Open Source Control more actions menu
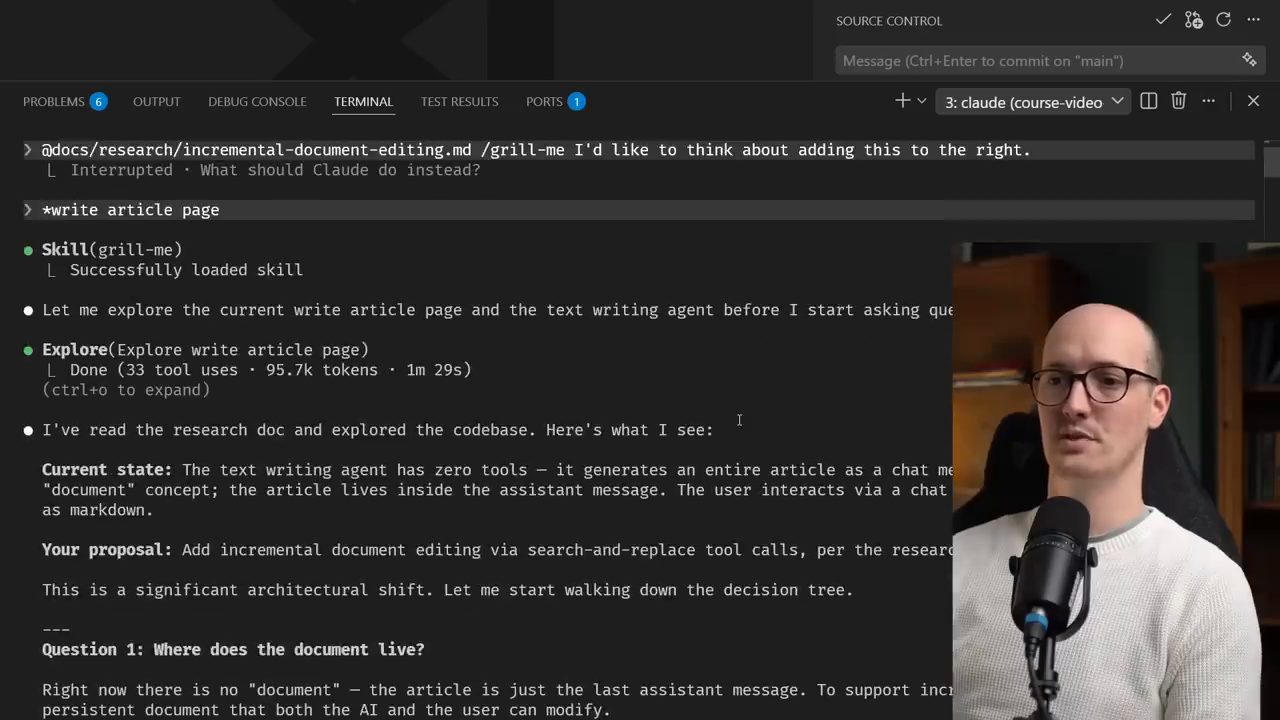 point(1253,20)
